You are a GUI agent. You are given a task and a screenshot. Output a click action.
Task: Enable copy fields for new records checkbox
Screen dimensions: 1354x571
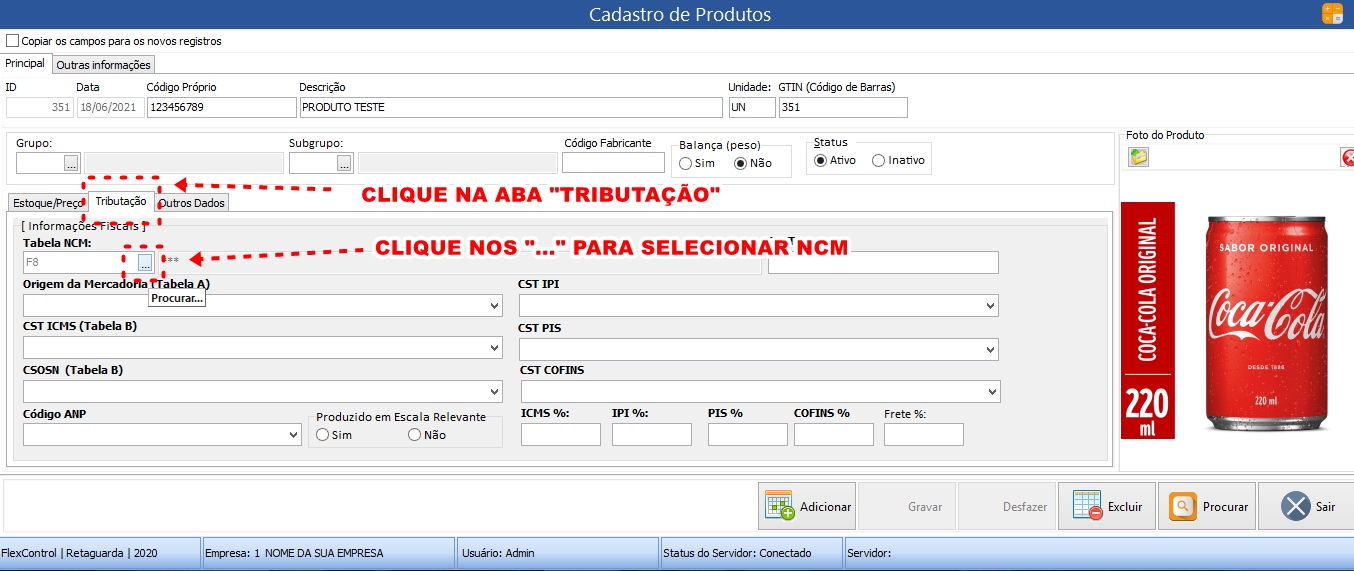click(x=13, y=41)
